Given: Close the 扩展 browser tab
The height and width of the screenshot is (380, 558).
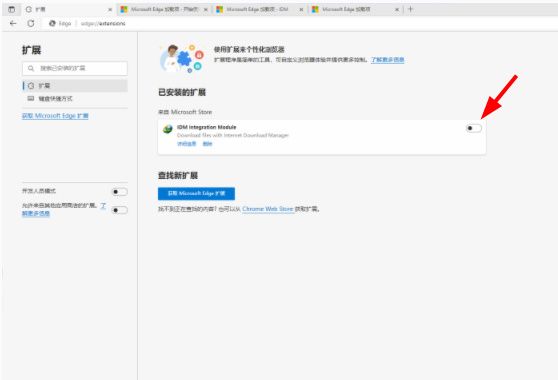Looking at the screenshot, I should 110,10.
